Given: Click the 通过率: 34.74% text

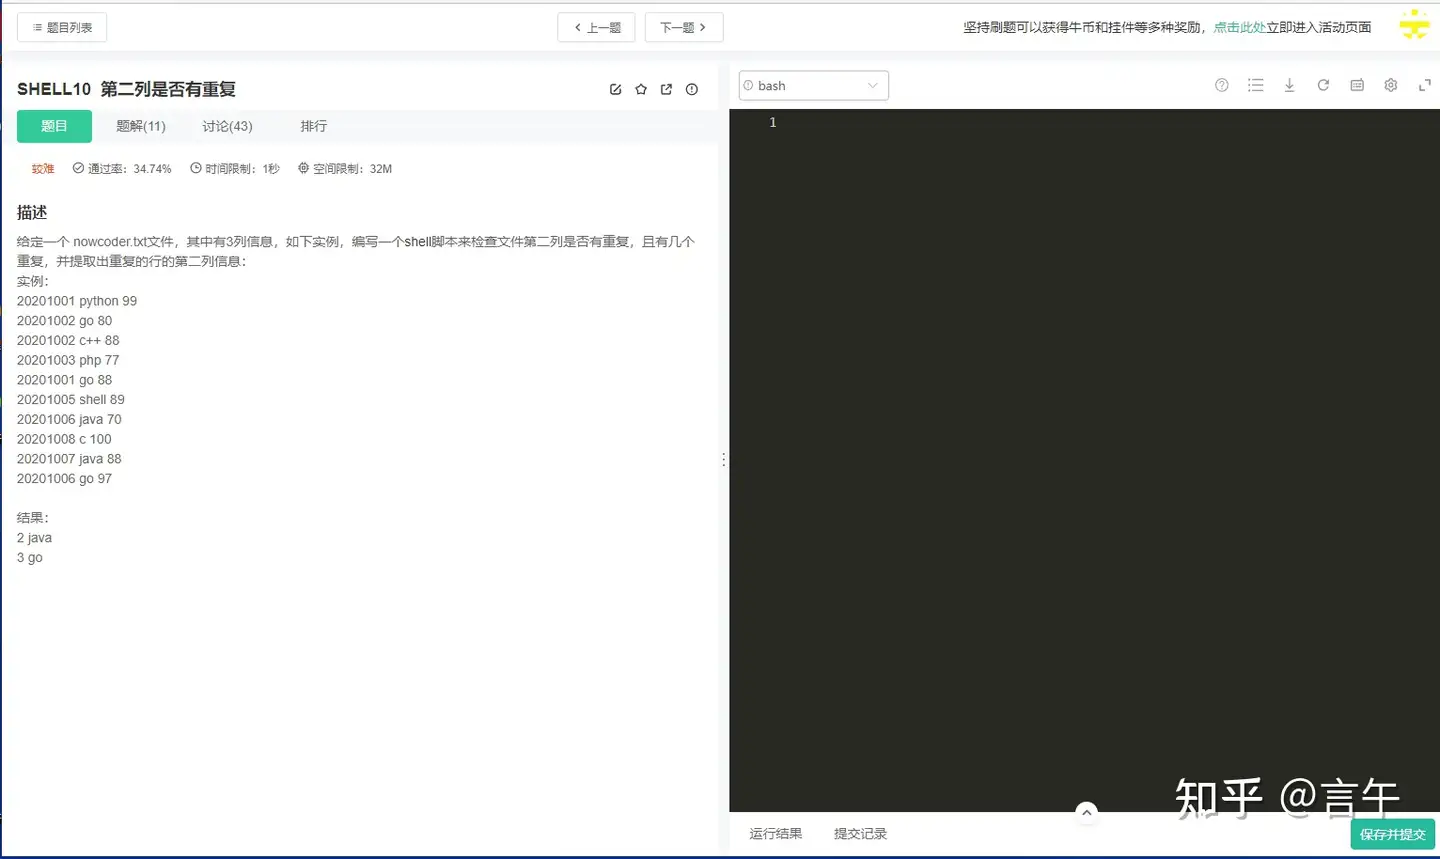Looking at the screenshot, I should (x=122, y=169).
